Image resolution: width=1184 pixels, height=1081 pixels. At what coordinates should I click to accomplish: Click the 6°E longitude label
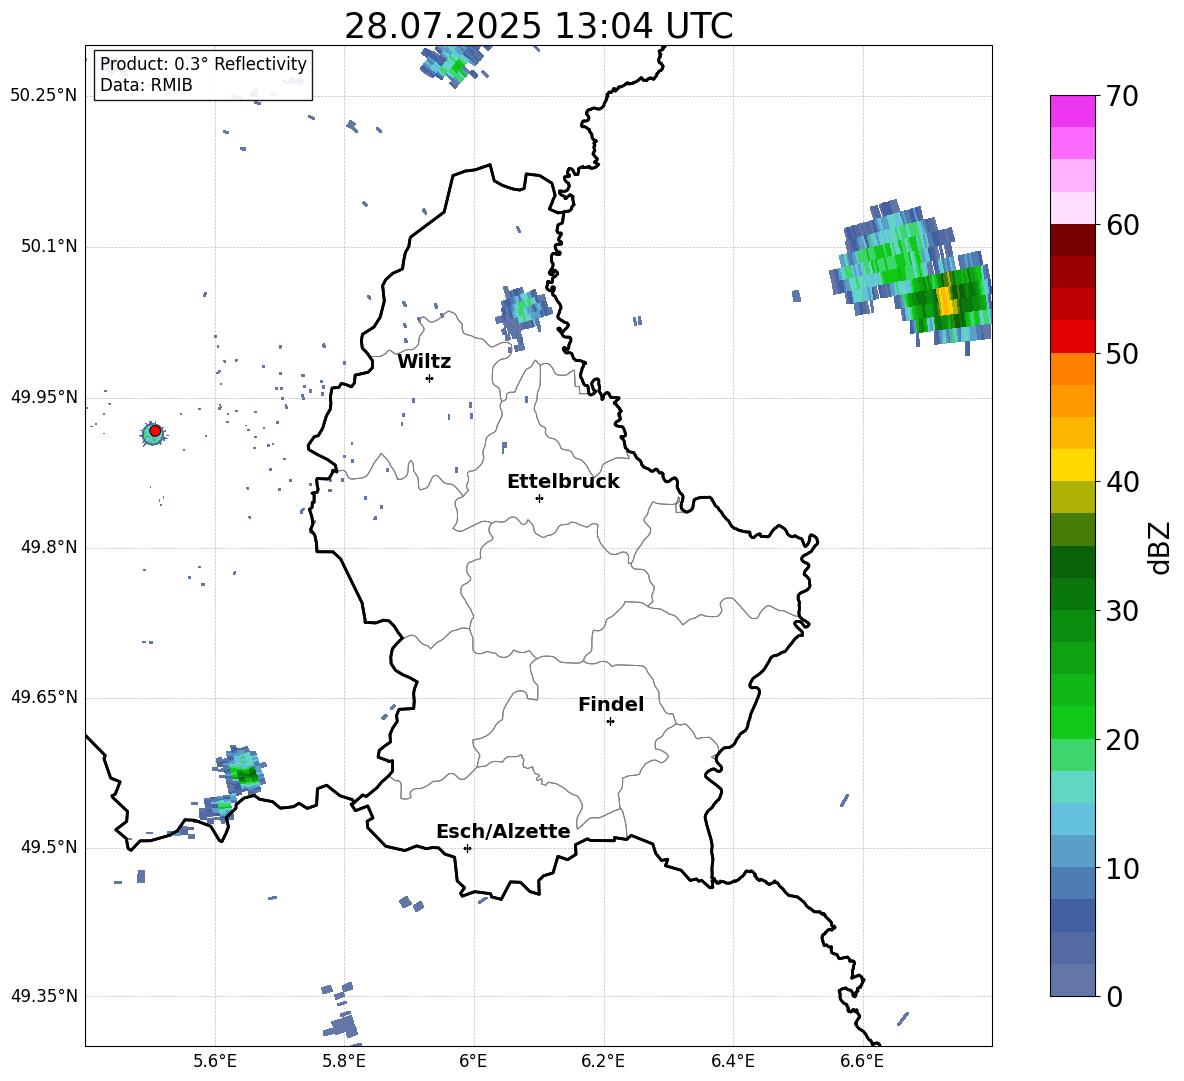[x=473, y=1061]
